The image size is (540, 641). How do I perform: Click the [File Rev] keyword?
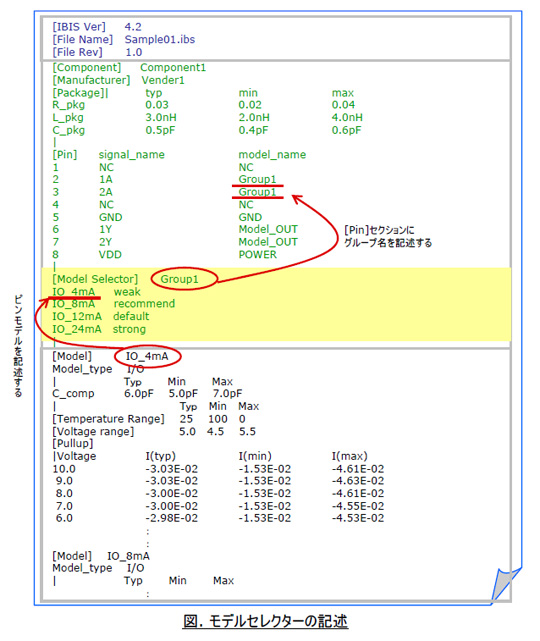coord(77,52)
